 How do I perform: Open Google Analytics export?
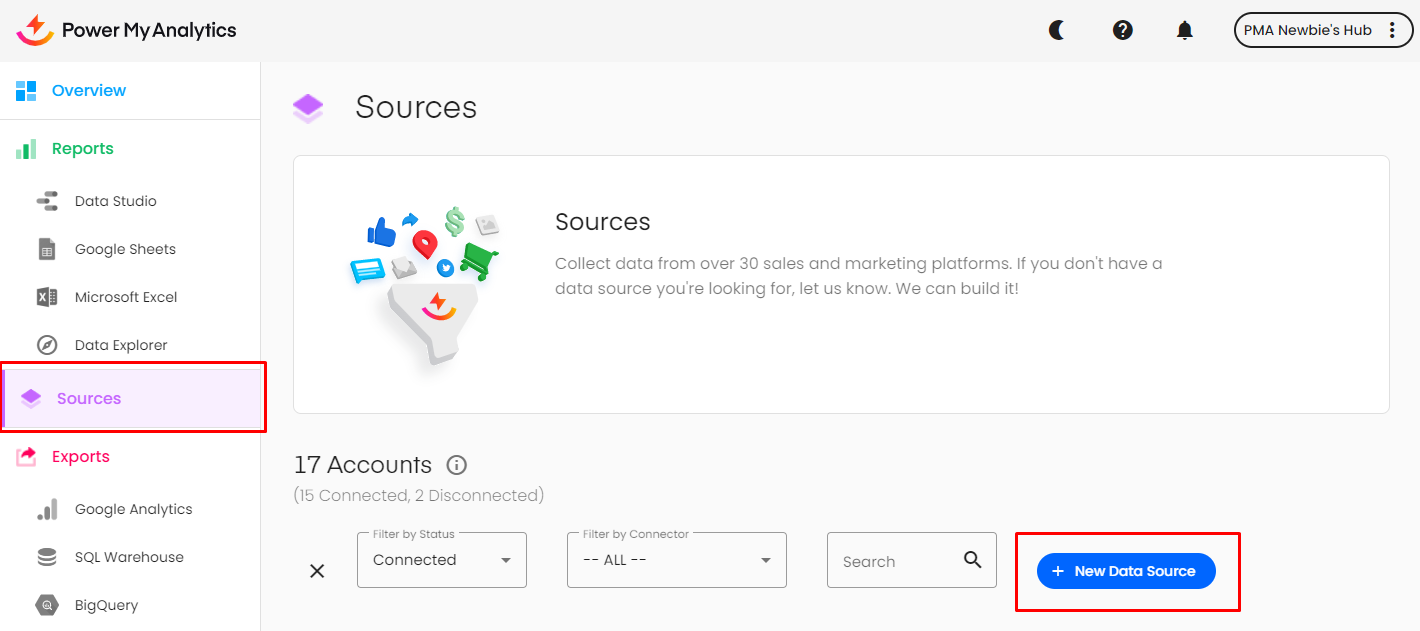pyautogui.click(x=133, y=509)
